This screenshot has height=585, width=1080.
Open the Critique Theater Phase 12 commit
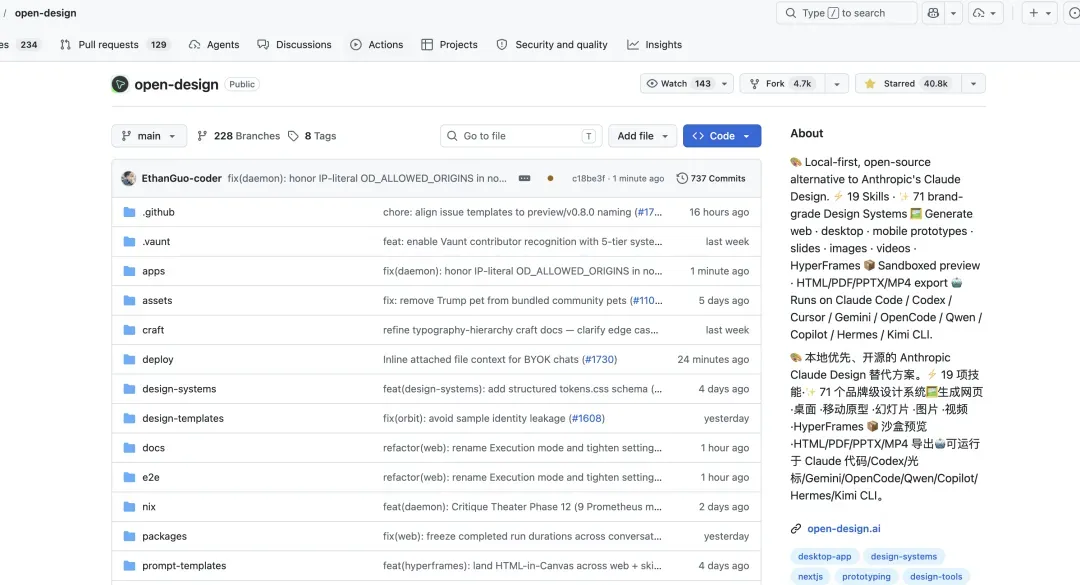coord(522,506)
